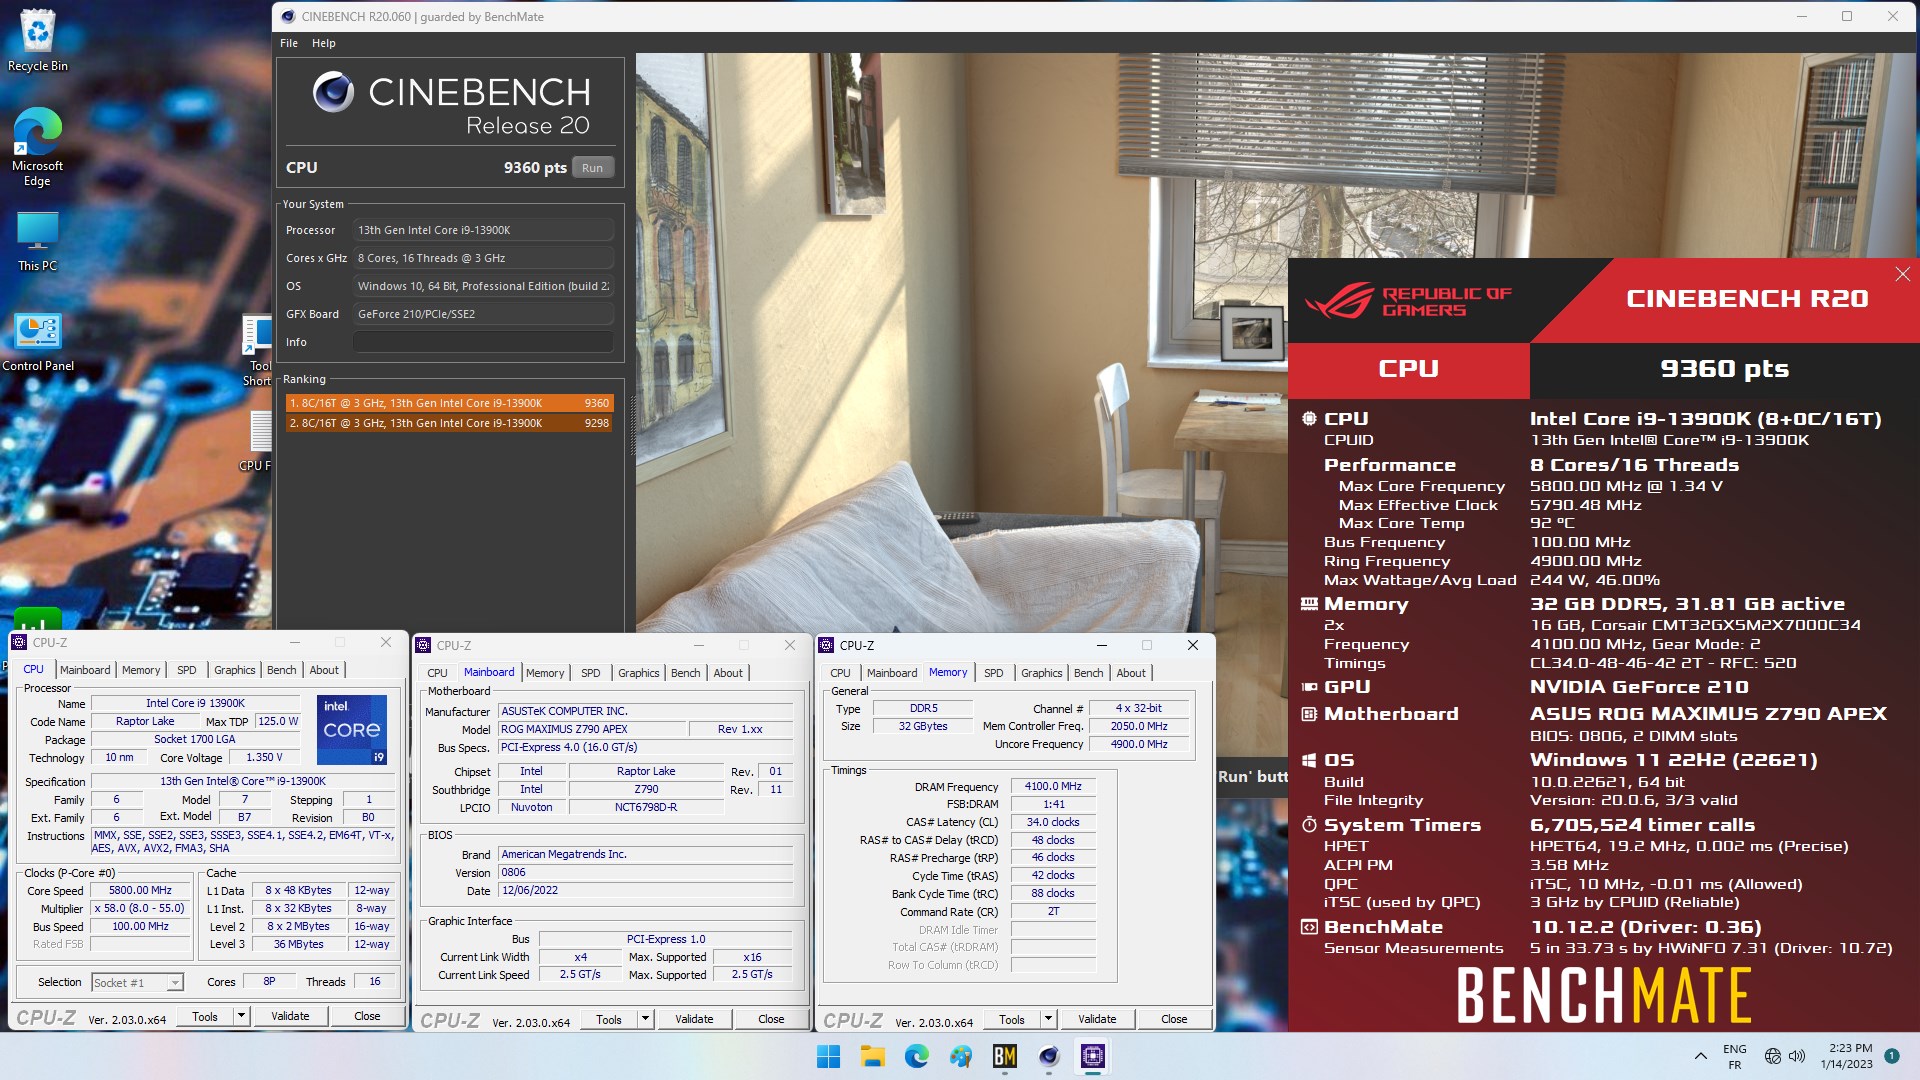
Task: Switch to CPU-Z from the taskbar
Action: (x=1092, y=1056)
